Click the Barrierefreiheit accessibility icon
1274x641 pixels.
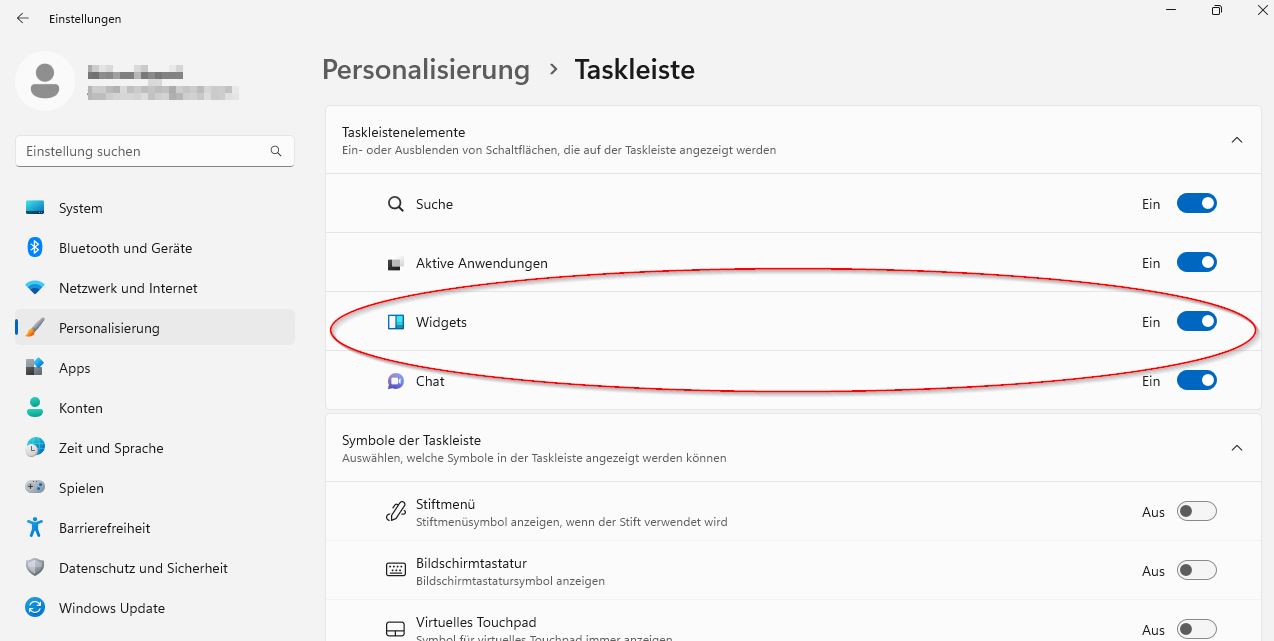click(35, 528)
